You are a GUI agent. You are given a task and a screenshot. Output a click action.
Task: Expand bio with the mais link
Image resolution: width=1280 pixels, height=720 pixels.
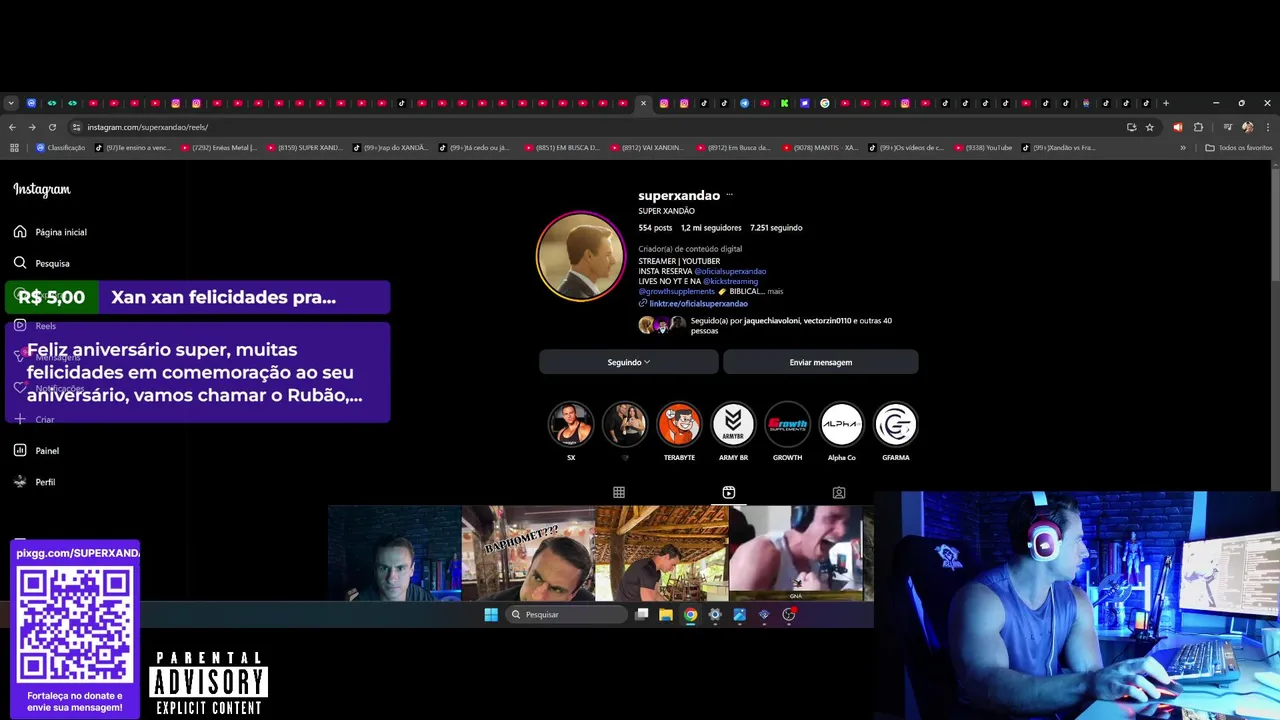(x=775, y=291)
